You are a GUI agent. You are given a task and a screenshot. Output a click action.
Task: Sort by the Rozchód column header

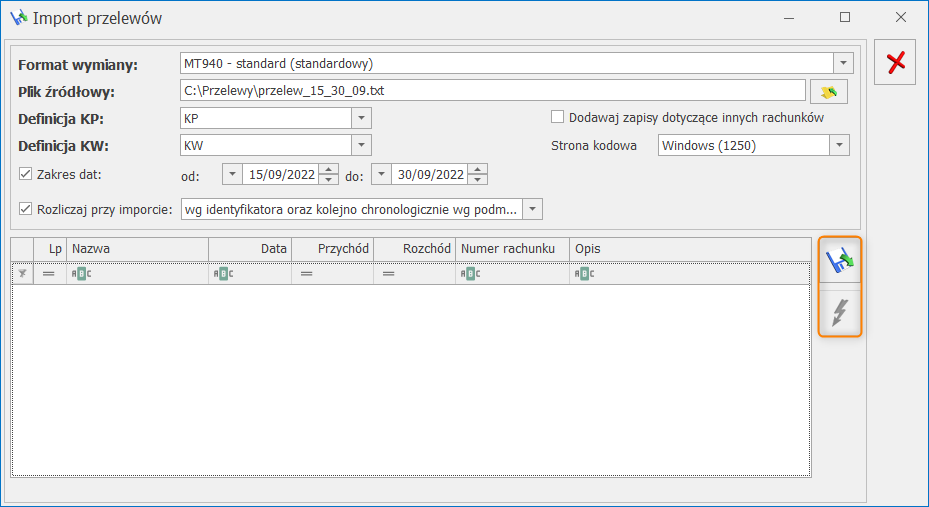pos(415,249)
